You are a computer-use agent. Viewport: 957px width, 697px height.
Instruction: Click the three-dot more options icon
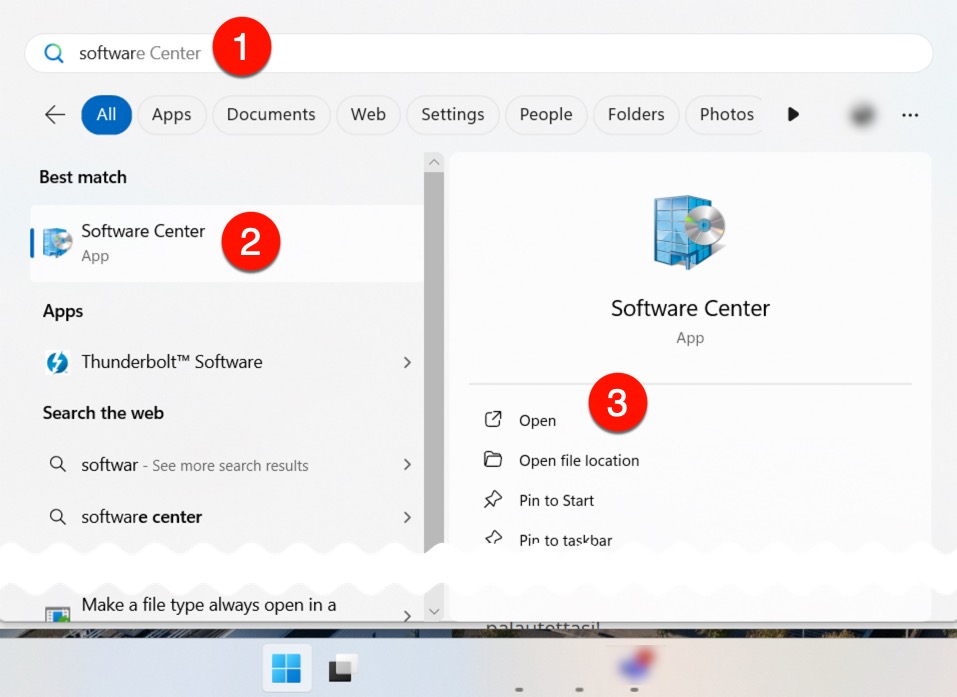click(x=909, y=115)
